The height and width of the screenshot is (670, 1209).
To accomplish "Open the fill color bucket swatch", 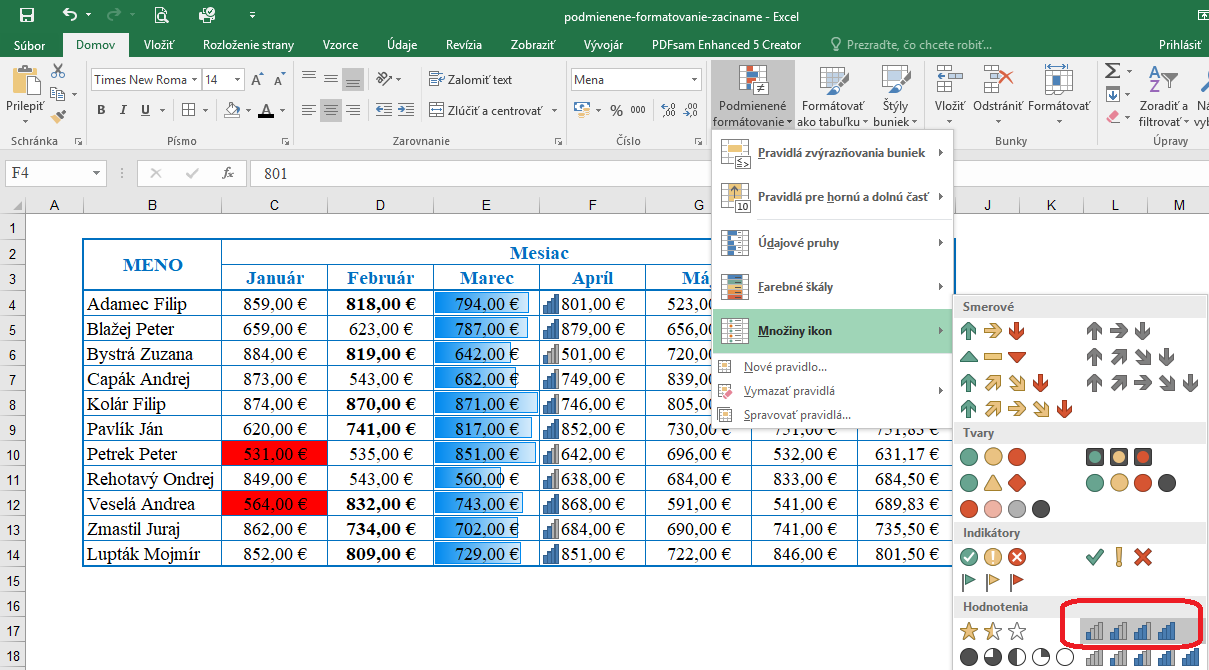I will click(x=232, y=110).
